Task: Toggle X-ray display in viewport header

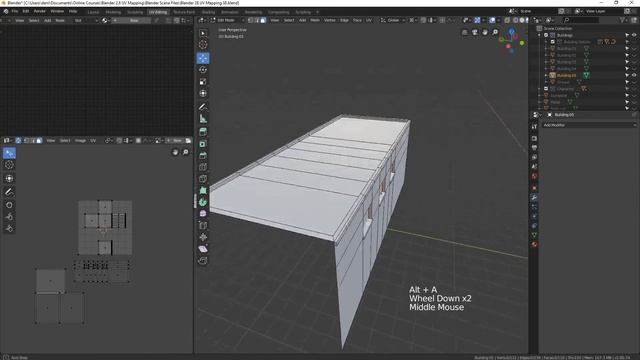Action: coord(507,20)
